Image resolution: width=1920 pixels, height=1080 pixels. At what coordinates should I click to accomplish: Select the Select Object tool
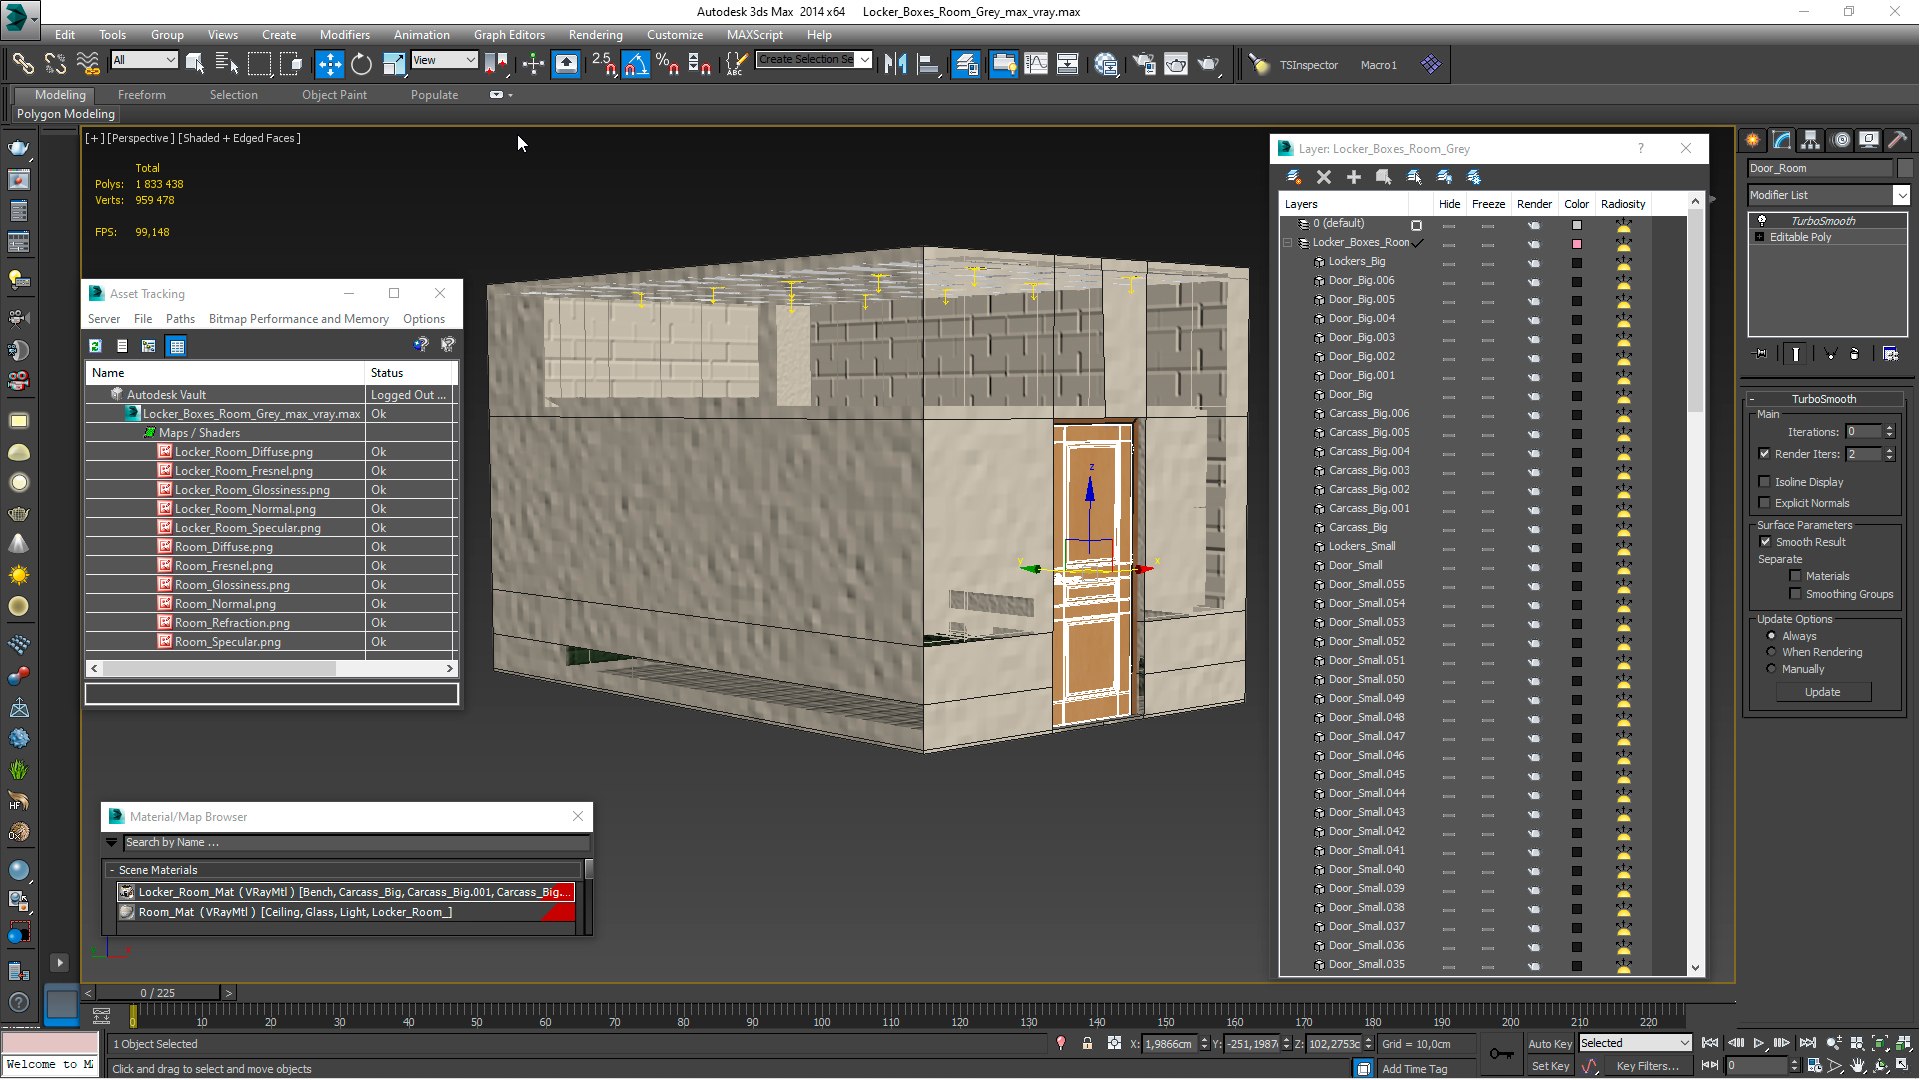(x=195, y=64)
